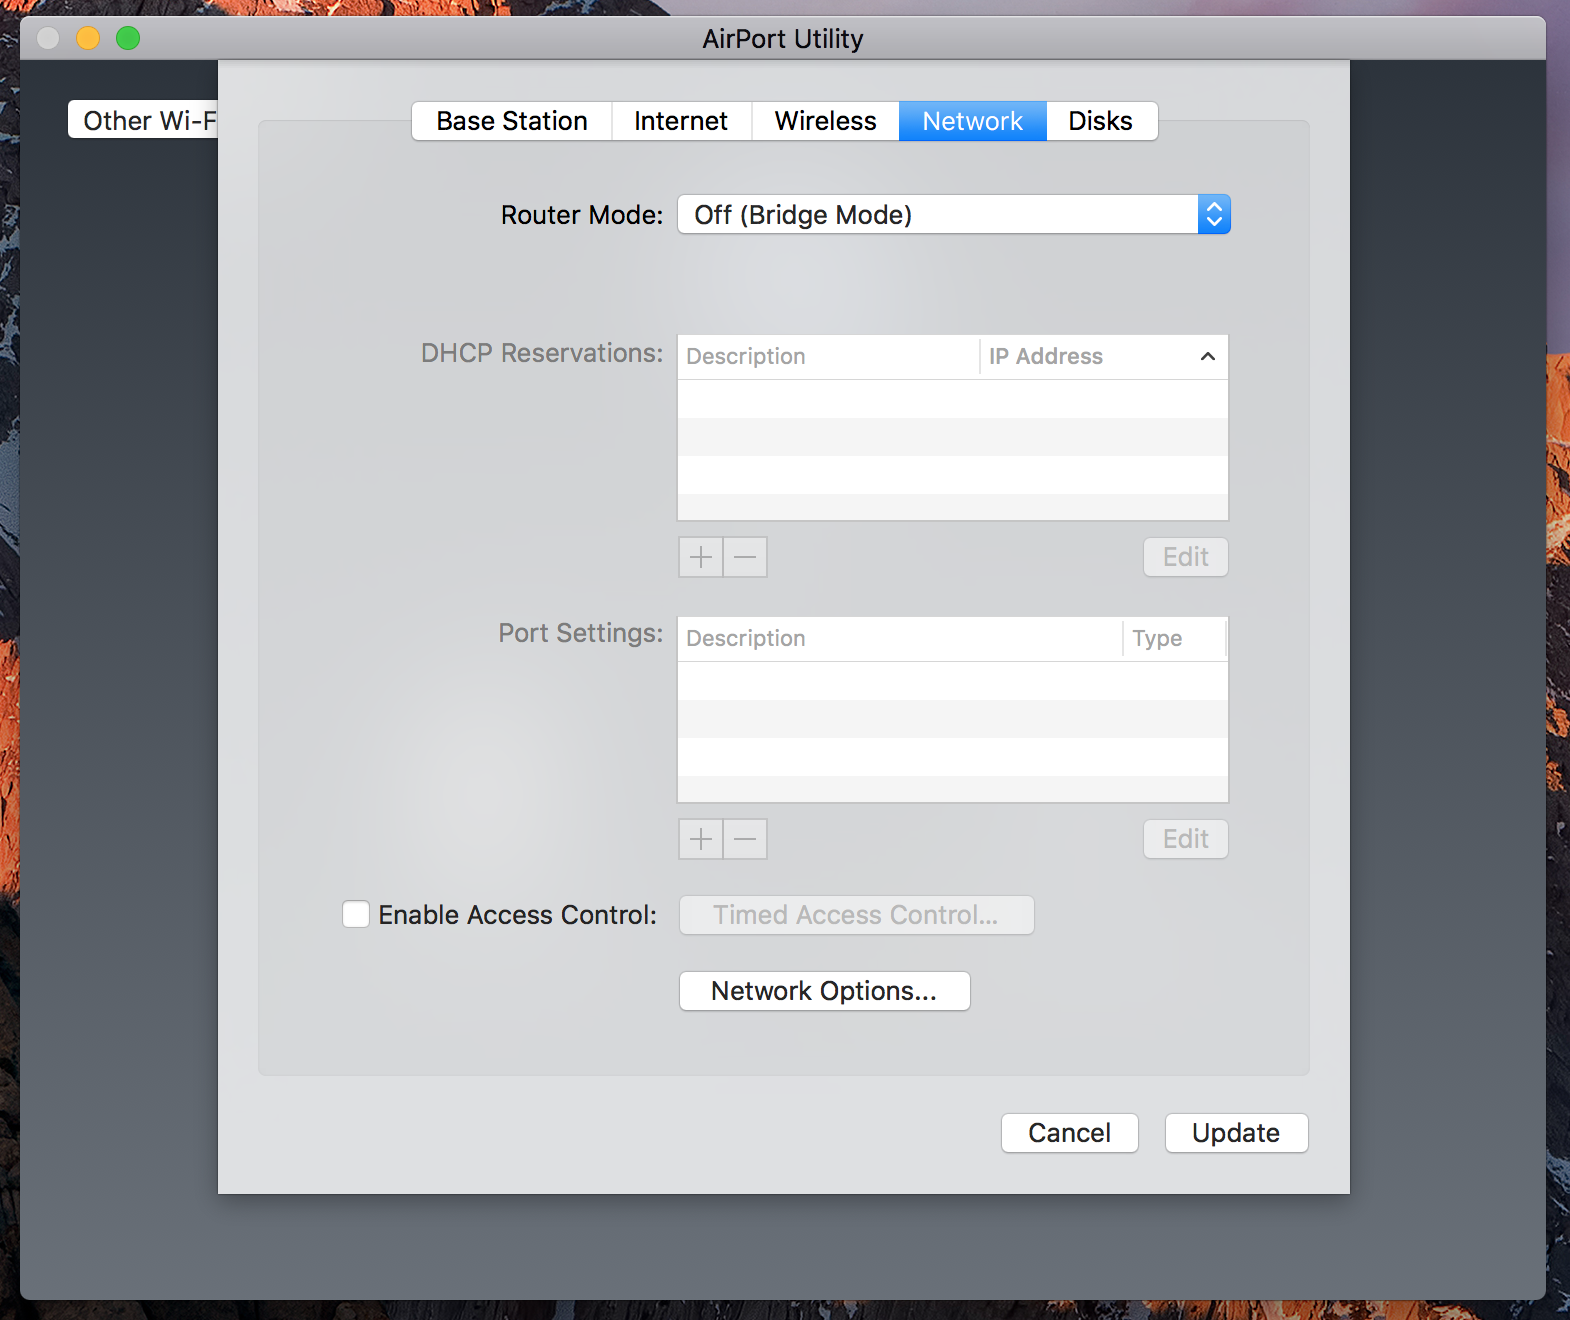
Task: Click Router Mode dropdown blue arrow stepper
Action: pos(1214,215)
